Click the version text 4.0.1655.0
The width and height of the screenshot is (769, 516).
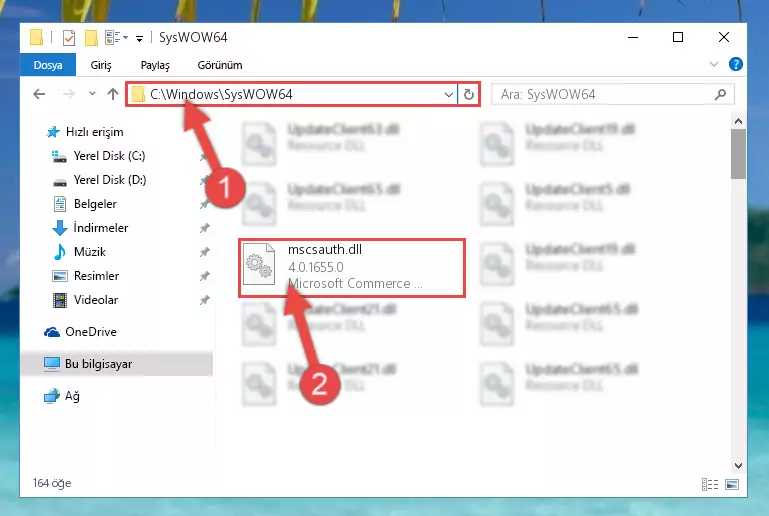click(x=316, y=268)
